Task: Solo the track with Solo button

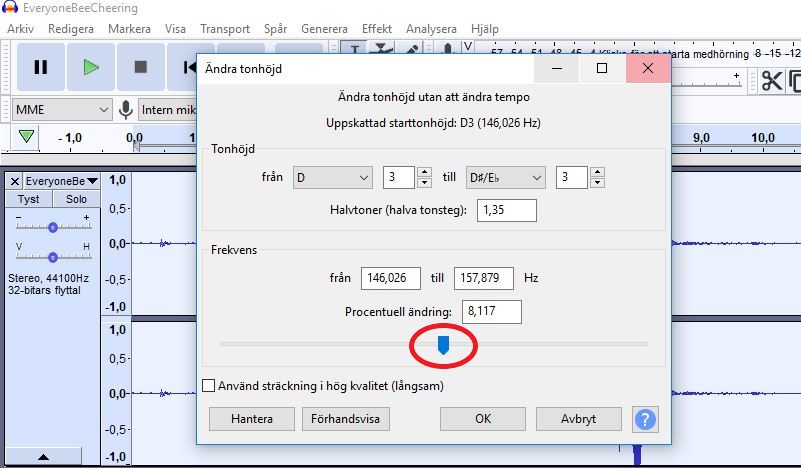Action: point(76,199)
